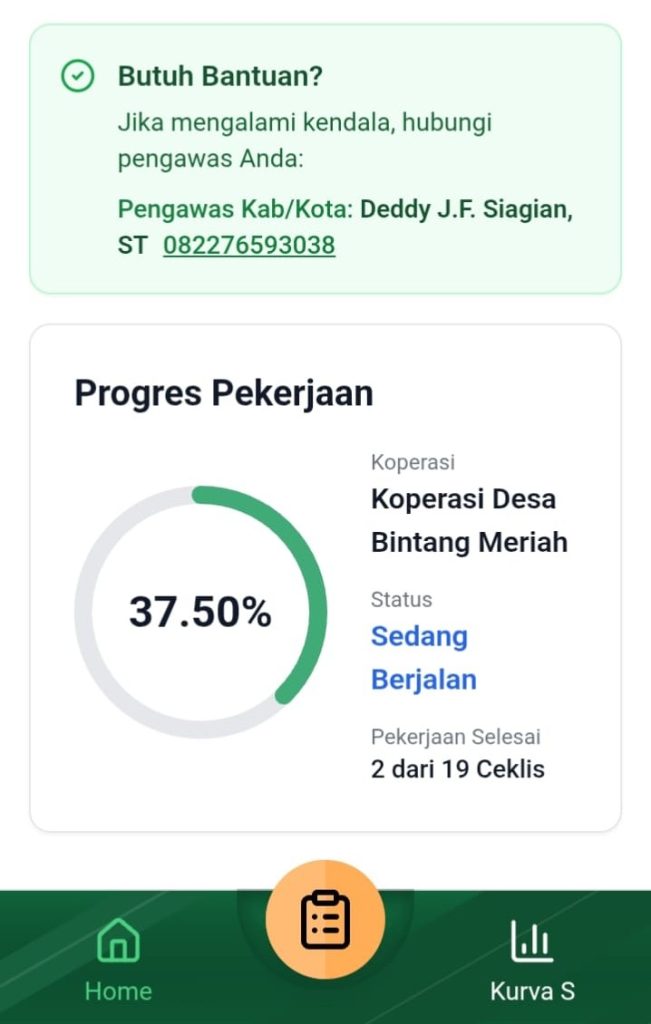Open the orange clipboard checklist button
This screenshot has height=1024, width=651.
pyautogui.click(x=325, y=919)
